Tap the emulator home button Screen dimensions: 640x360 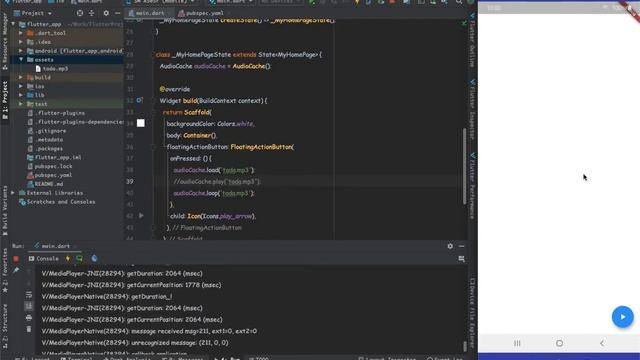559,343
